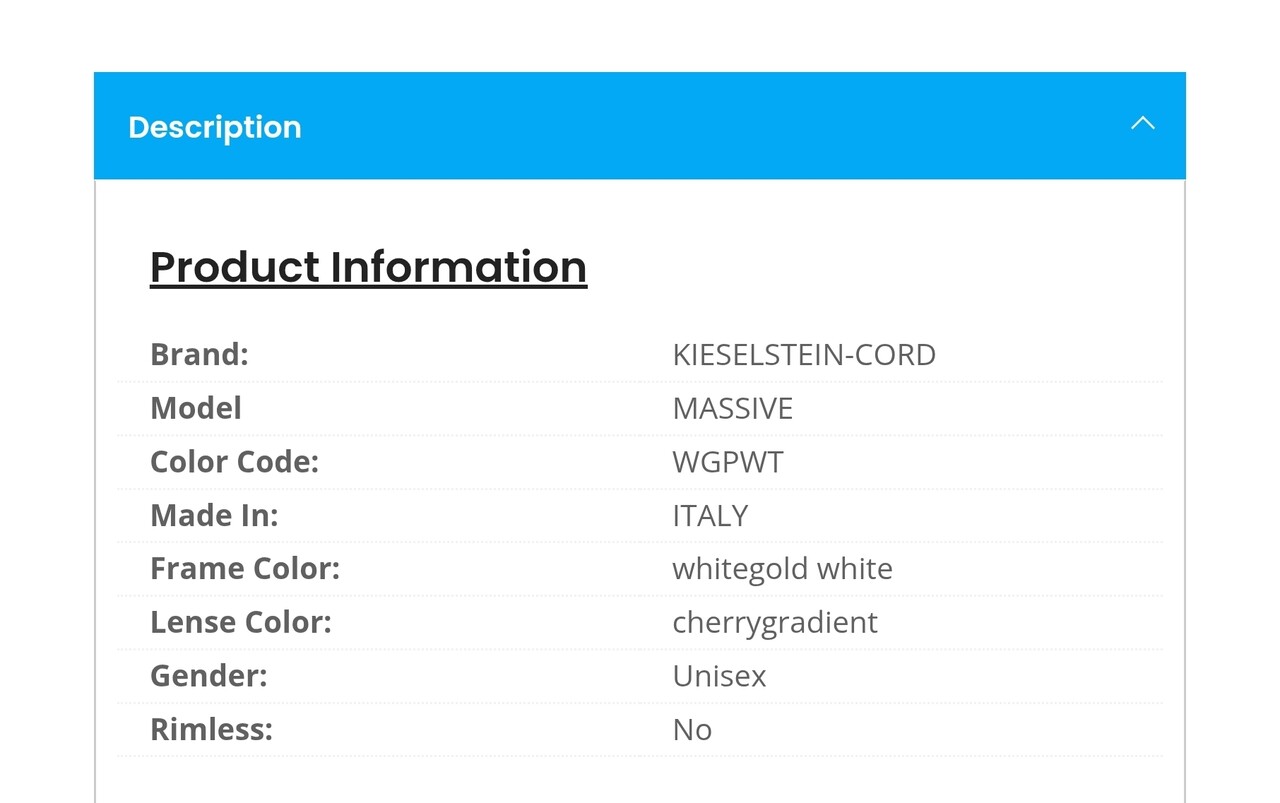Click the Rimless: label
The width and height of the screenshot is (1280, 803).
pyautogui.click(x=211, y=729)
